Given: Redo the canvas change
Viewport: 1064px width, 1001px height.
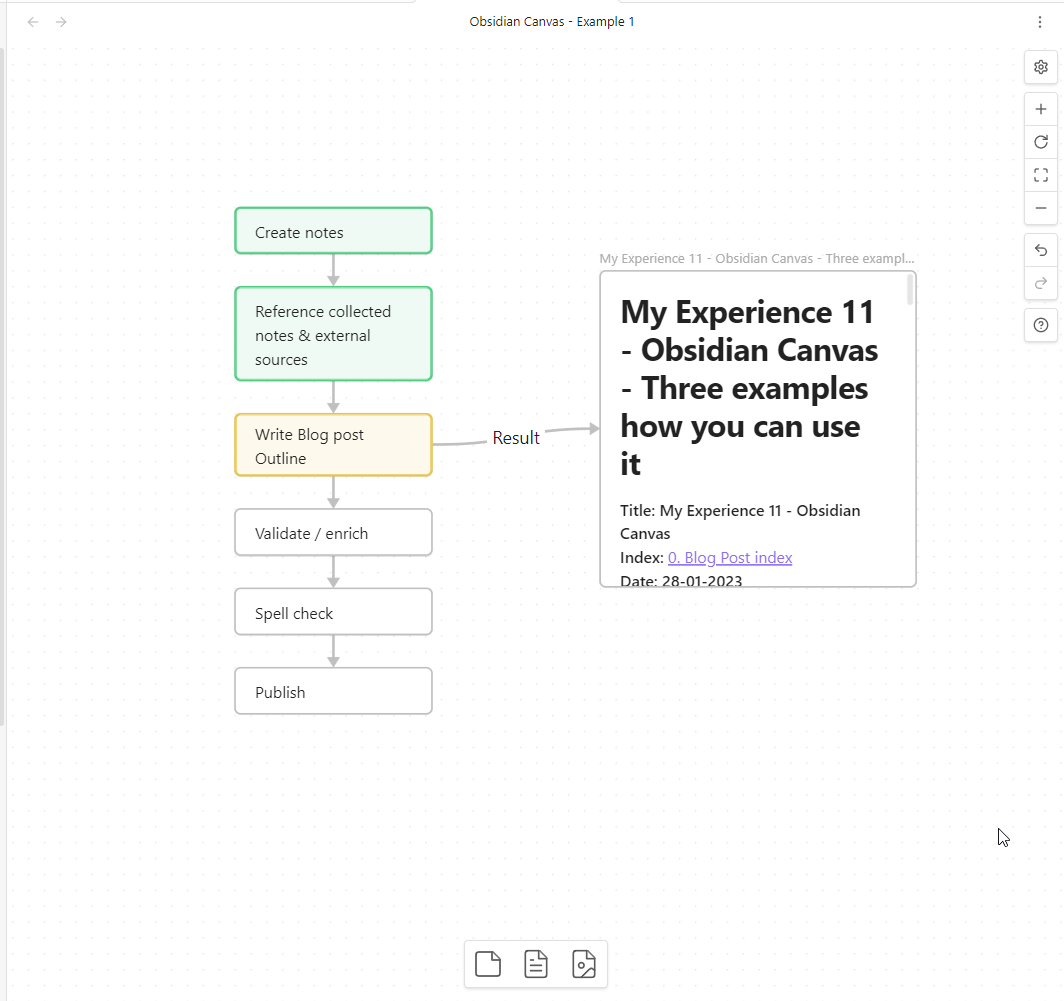Looking at the screenshot, I should tap(1040, 283).
